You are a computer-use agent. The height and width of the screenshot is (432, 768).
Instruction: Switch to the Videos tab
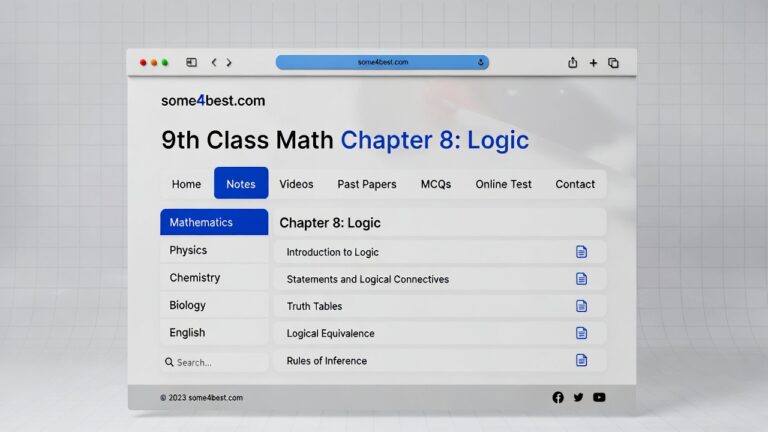pyautogui.click(x=296, y=184)
